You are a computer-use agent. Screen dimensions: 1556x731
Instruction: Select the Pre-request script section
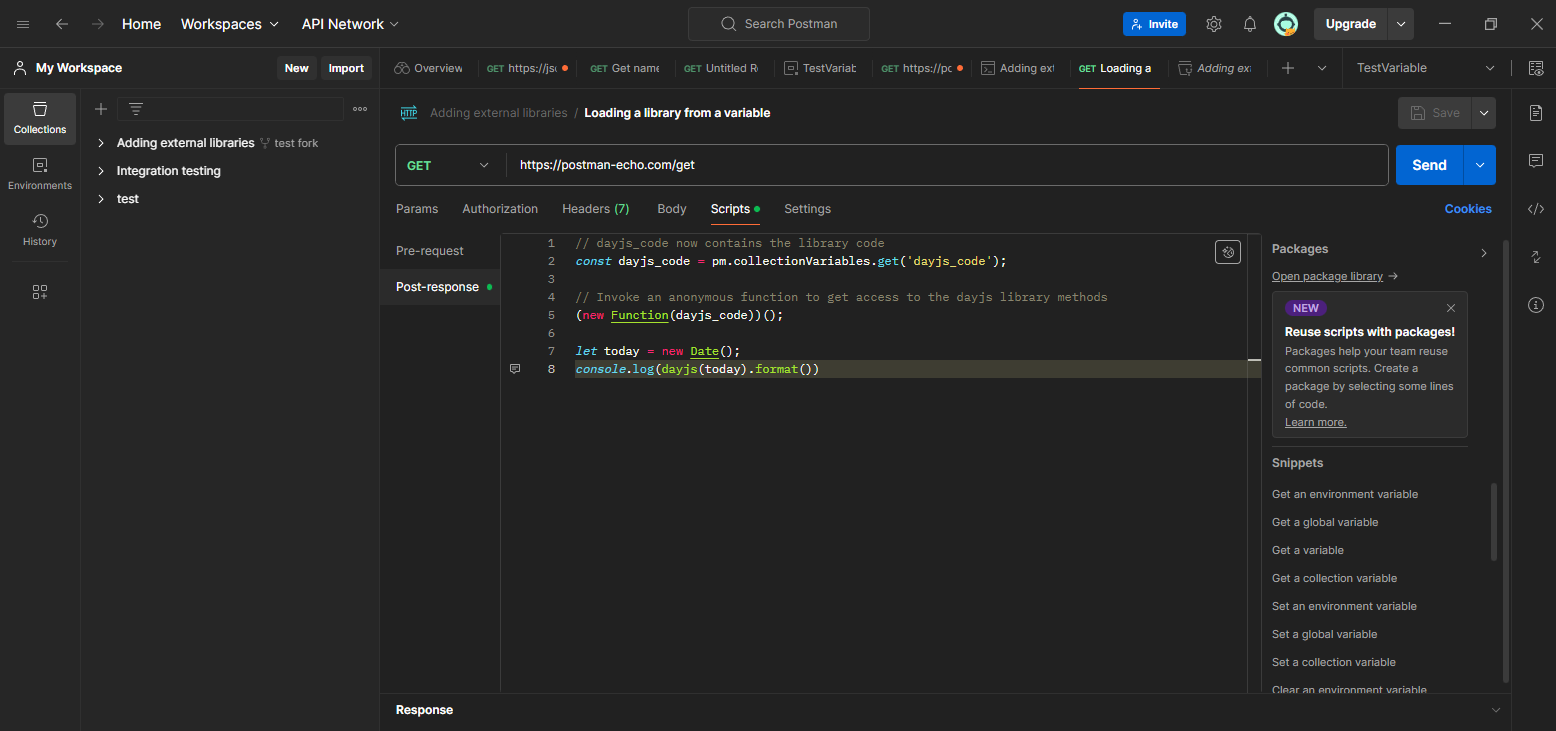point(430,251)
